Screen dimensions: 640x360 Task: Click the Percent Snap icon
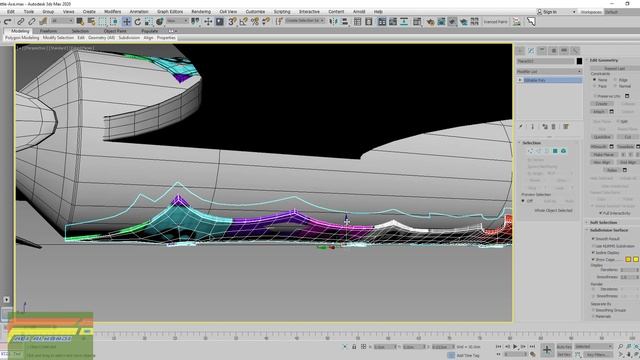[x=255, y=22]
